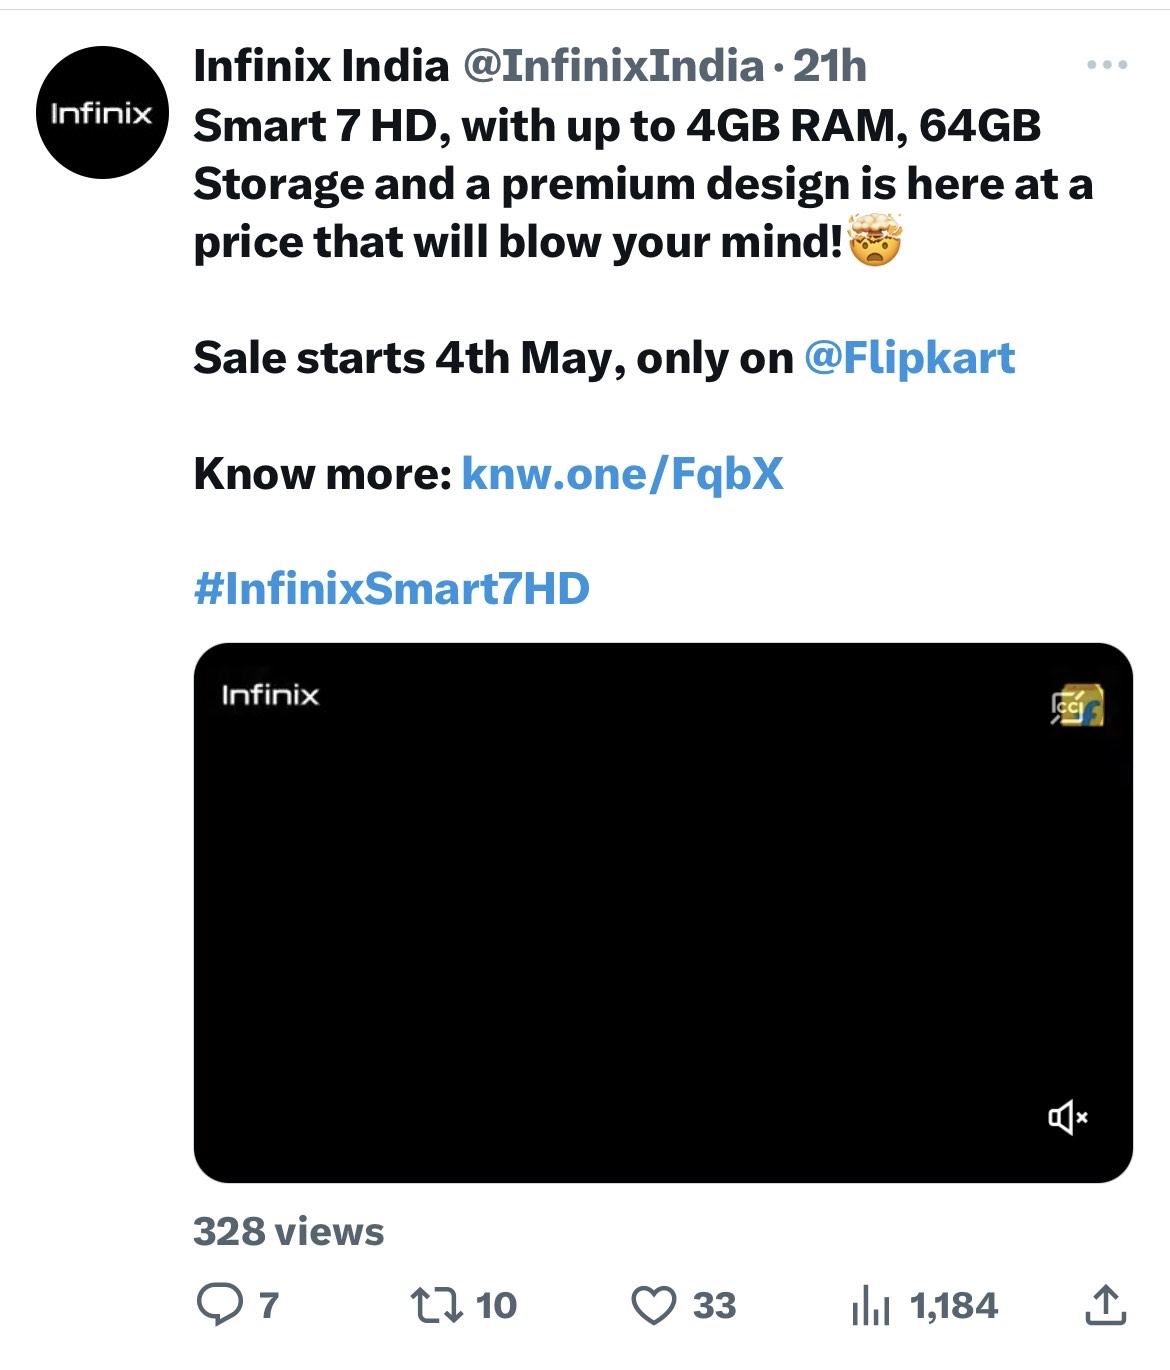Retweet the Infinix India post

coord(434,1305)
